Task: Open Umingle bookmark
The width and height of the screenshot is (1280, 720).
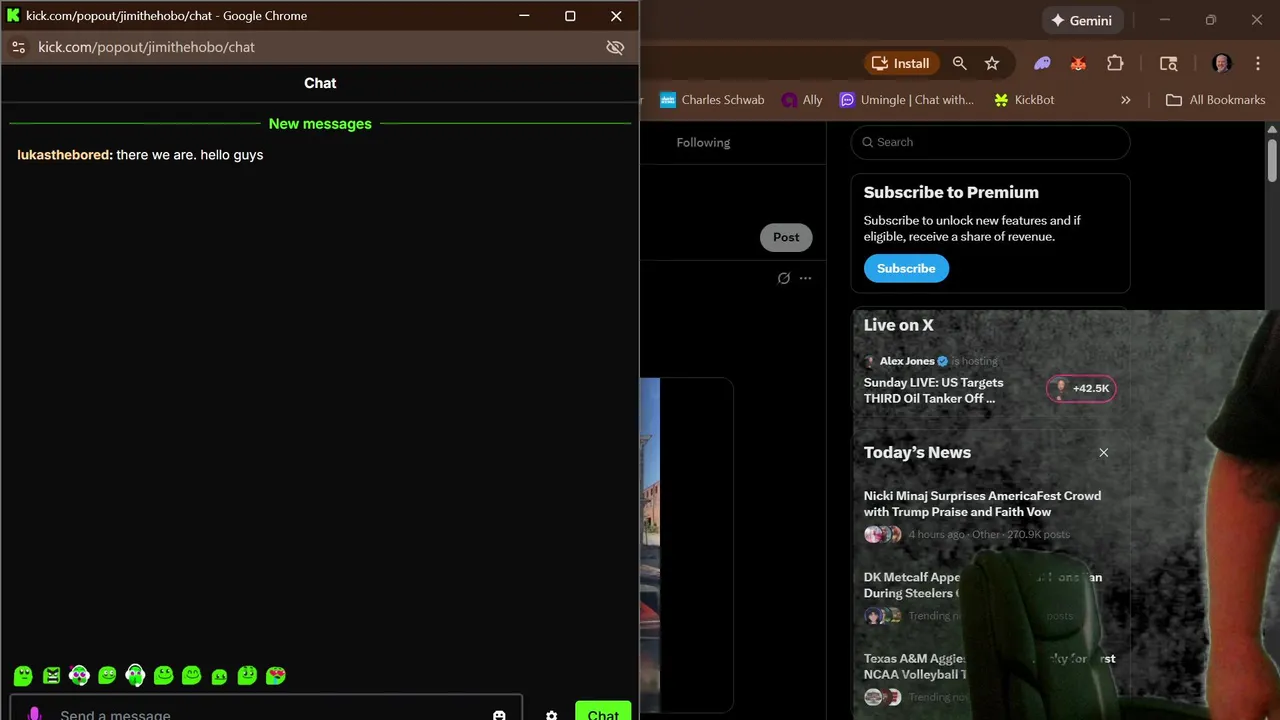Action: (x=907, y=100)
